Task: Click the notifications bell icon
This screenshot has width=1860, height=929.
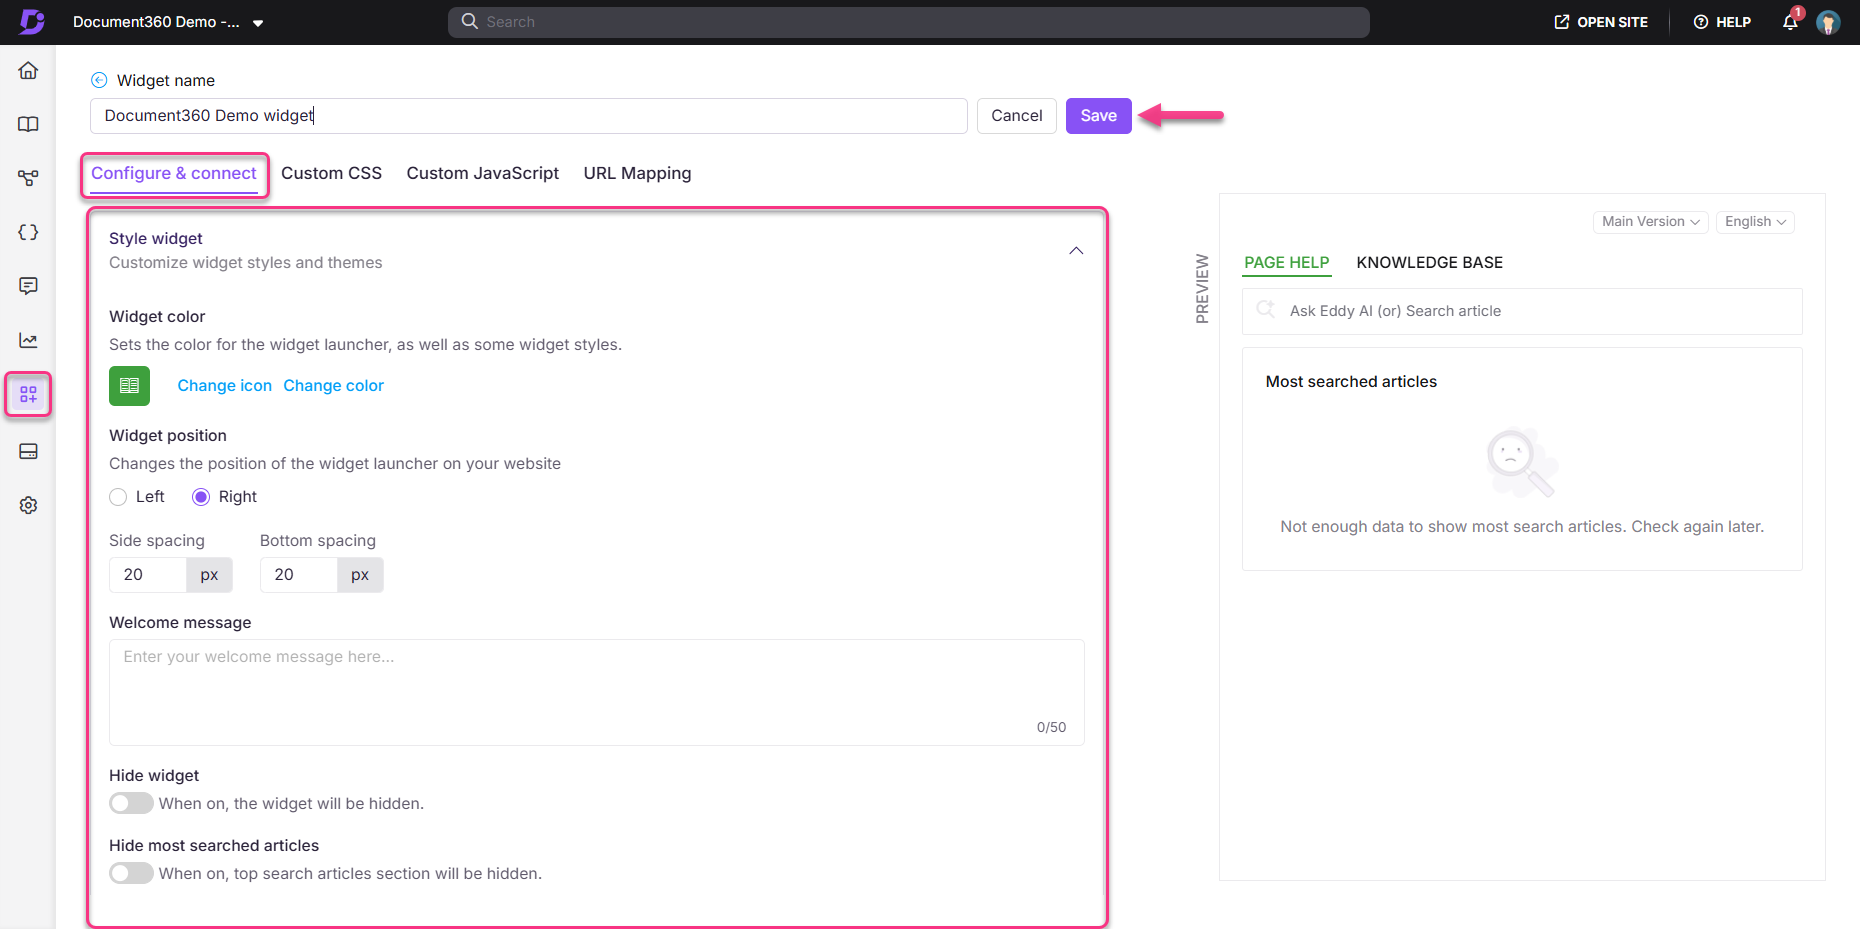Action: point(1790,22)
